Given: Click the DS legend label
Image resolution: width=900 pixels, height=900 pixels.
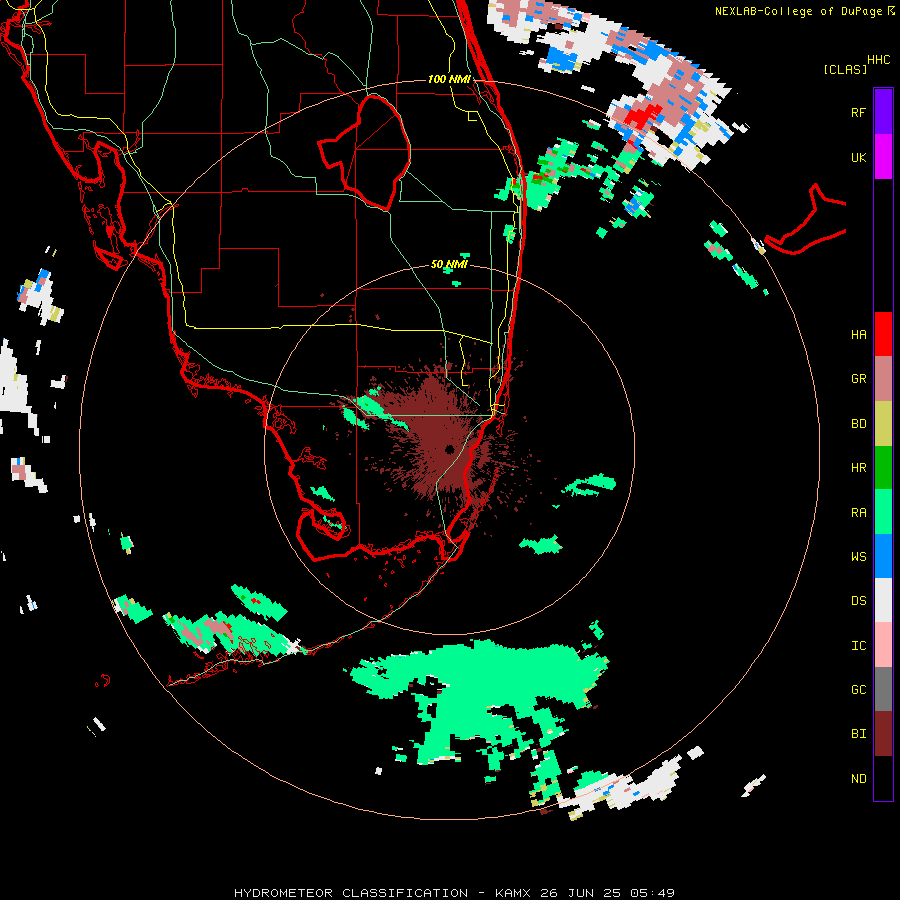Looking at the screenshot, I should pyautogui.click(x=858, y=601).
